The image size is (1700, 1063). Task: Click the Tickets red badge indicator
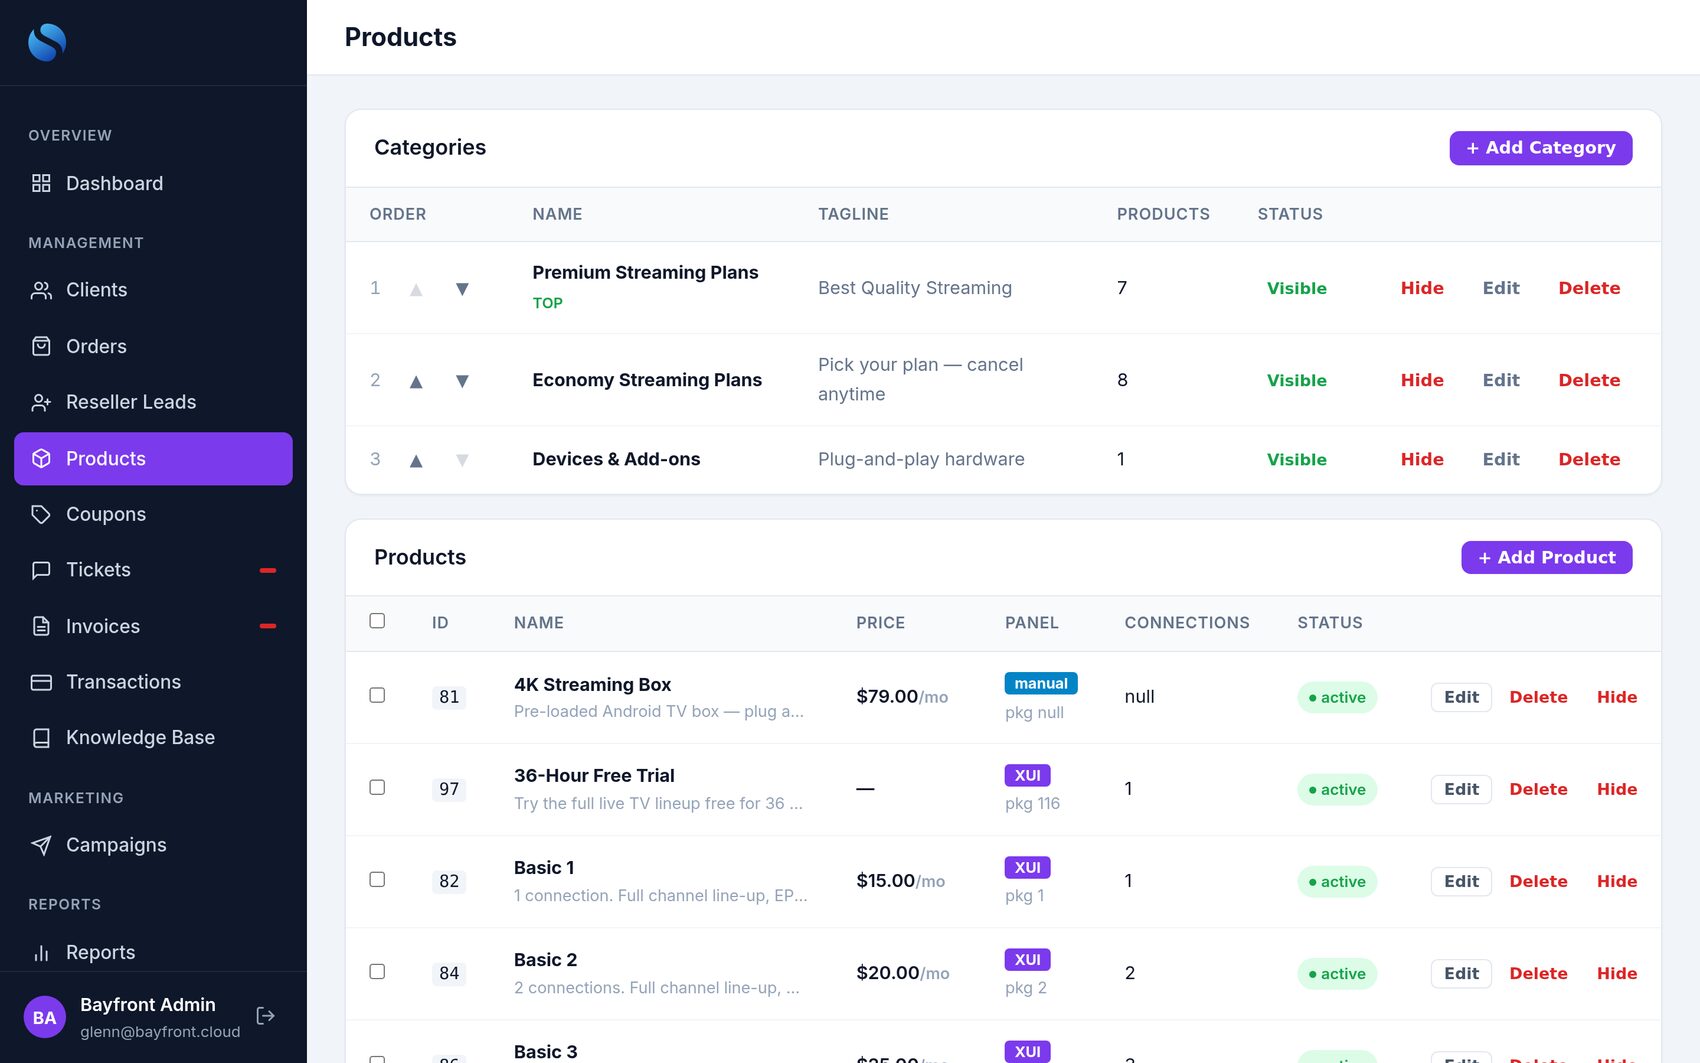point(268,570)
